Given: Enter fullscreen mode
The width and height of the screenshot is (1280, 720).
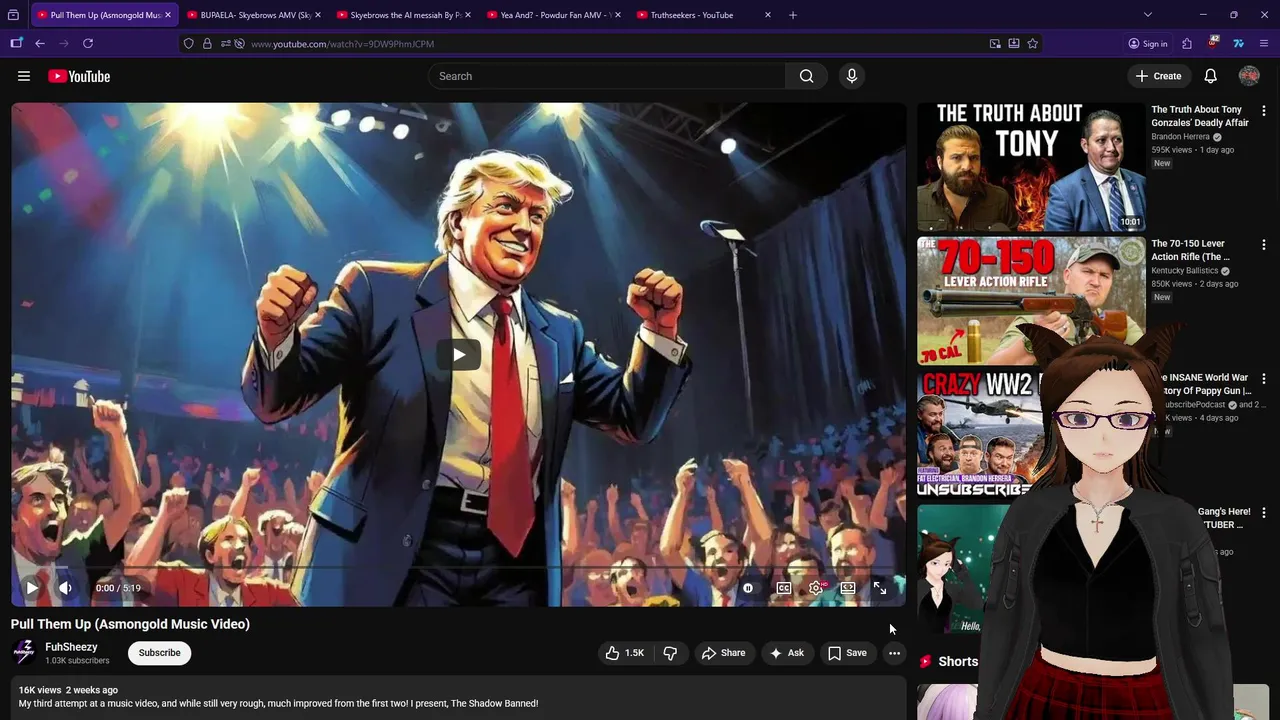Looking at the screenshot, I should (880, 588).
